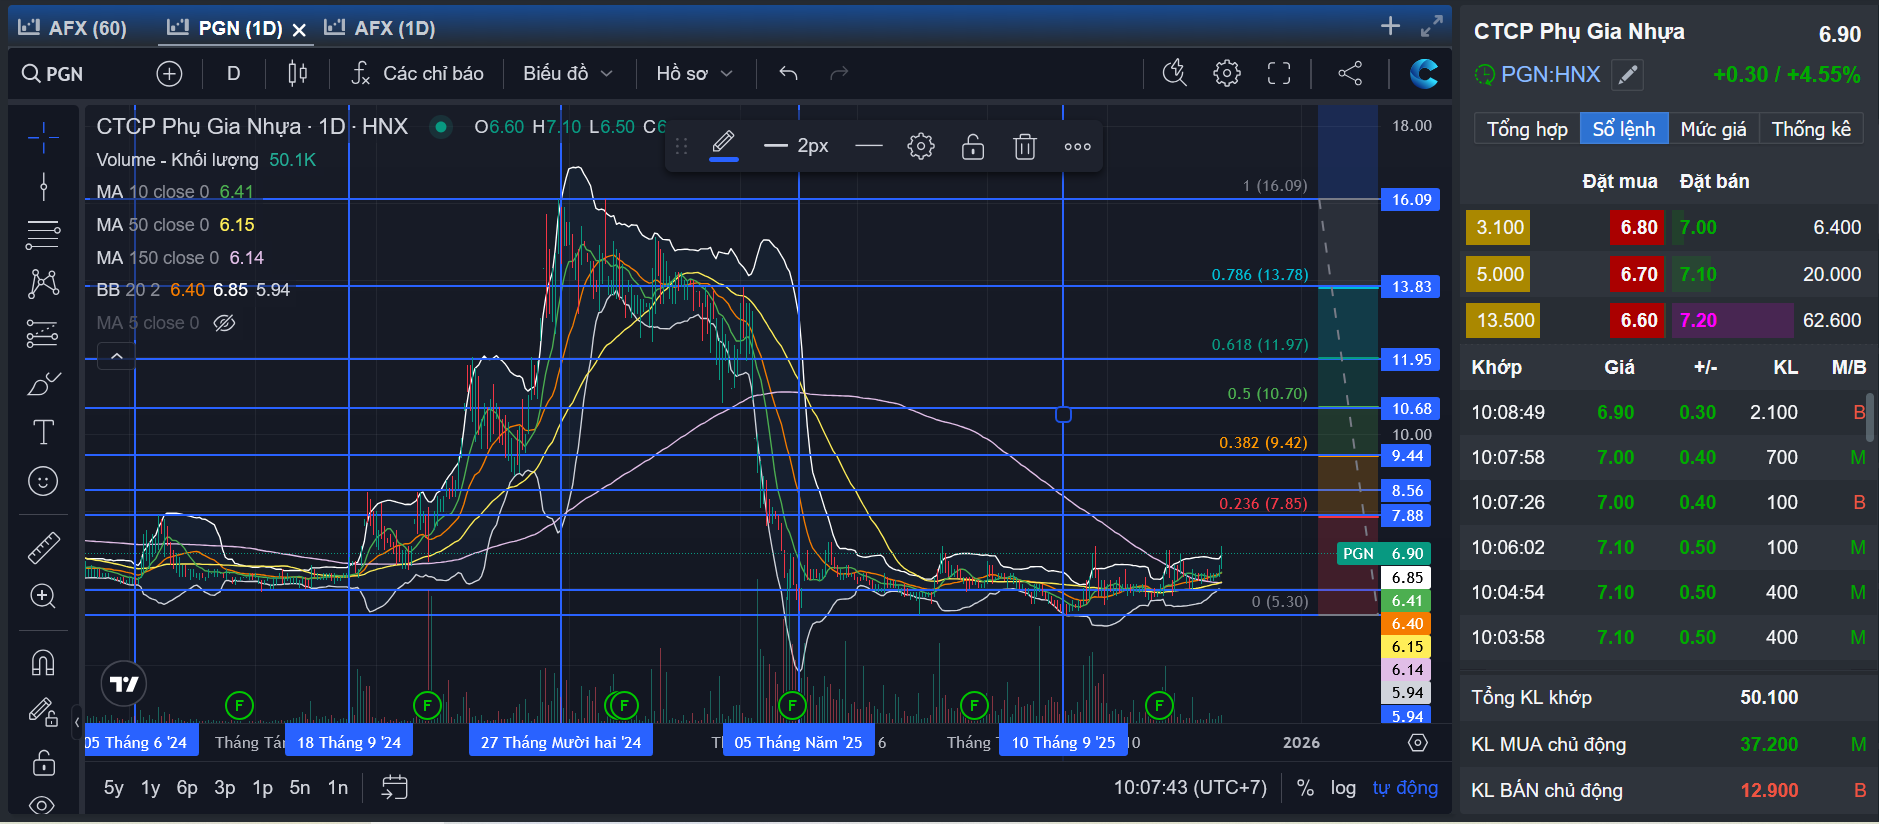Edit PGN:HNX symbol with pencil icon
Screen dimensions: 1879x824
pos(1628,75)
